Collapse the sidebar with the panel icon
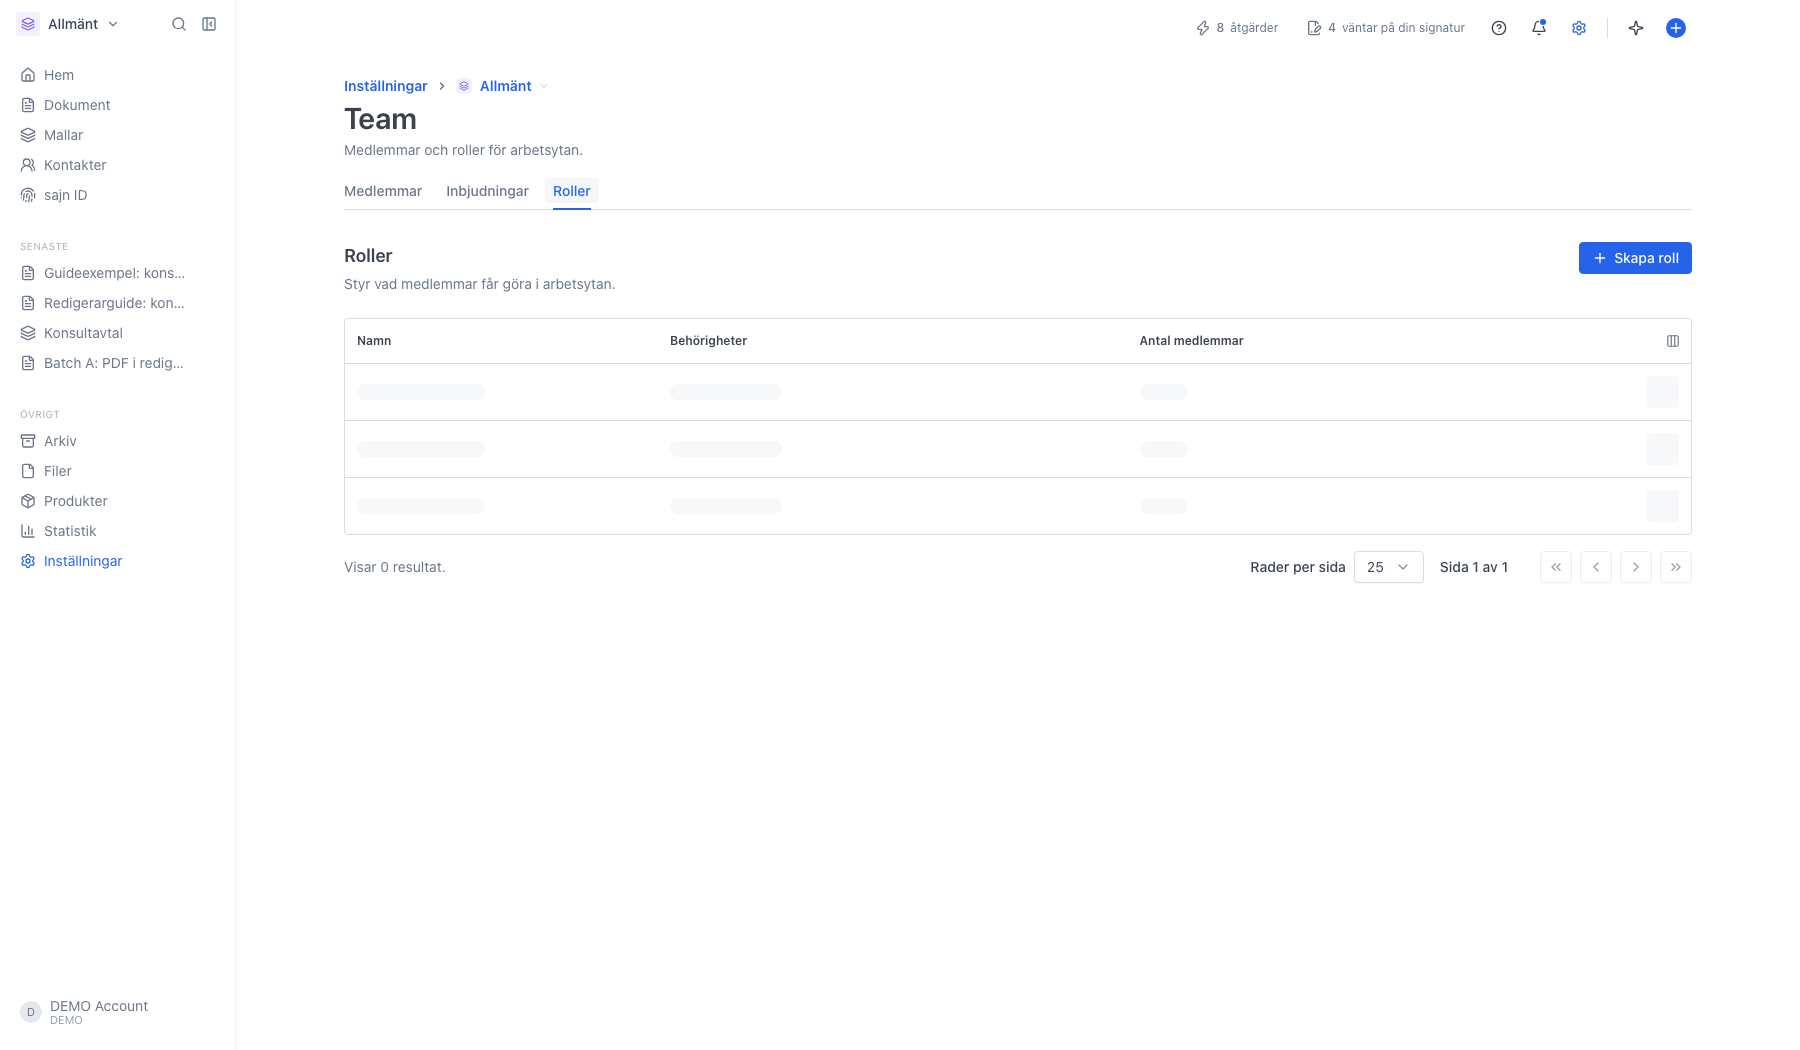This screenshot has height=1050, width=1800. coord(209,24)
